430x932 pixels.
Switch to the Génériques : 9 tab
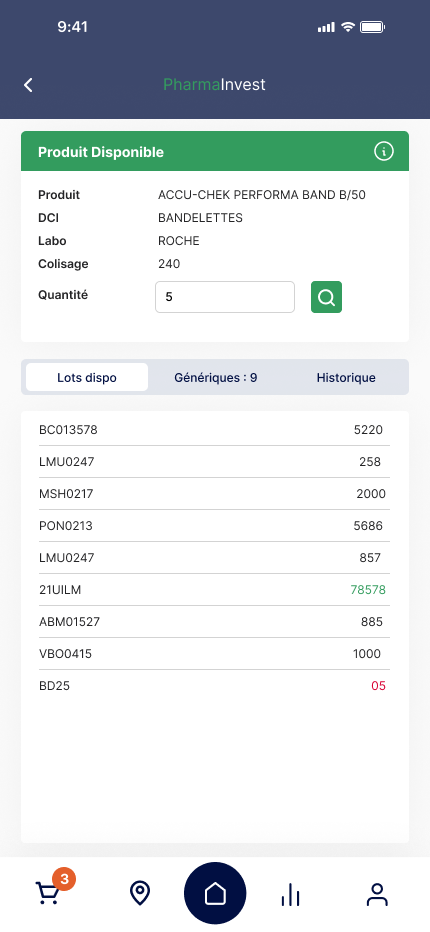pyautogui.click(x=216, y=377)
